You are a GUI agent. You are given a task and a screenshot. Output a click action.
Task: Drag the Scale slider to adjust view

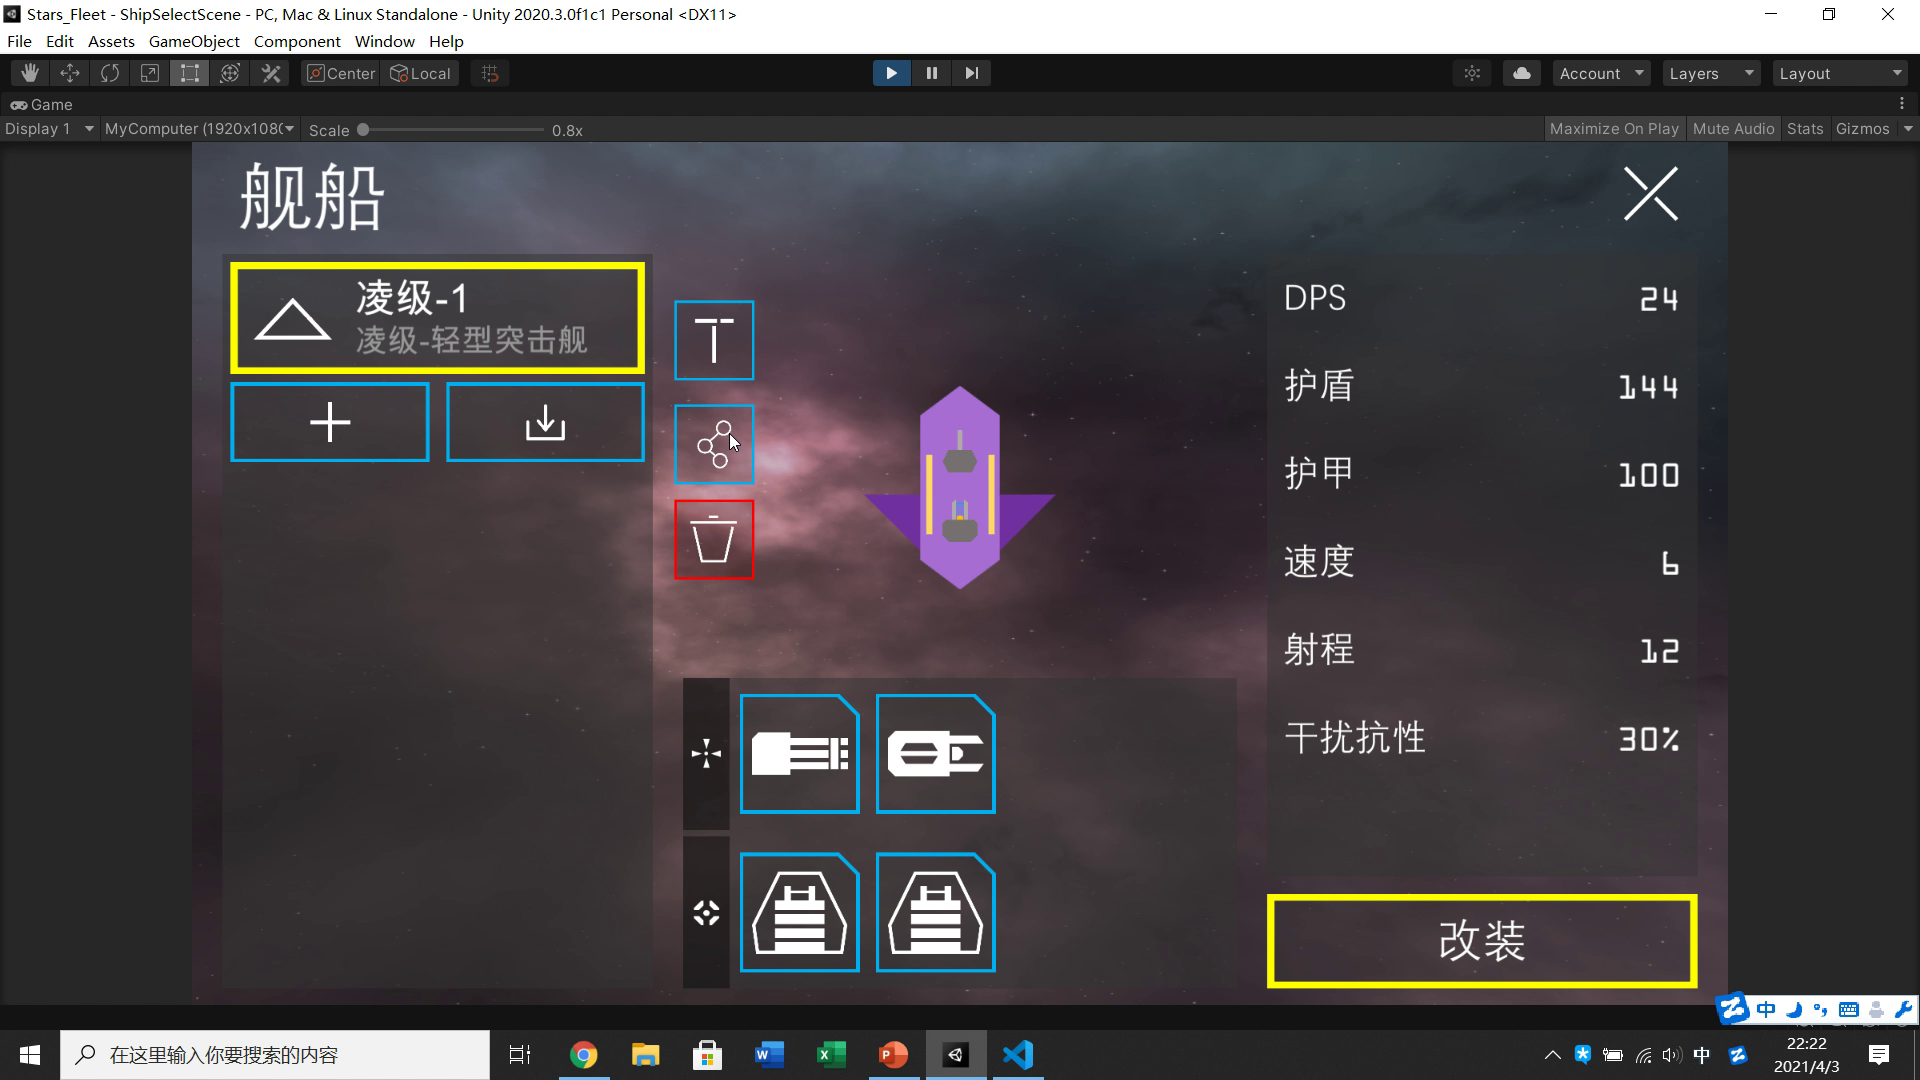coord(364,129)
